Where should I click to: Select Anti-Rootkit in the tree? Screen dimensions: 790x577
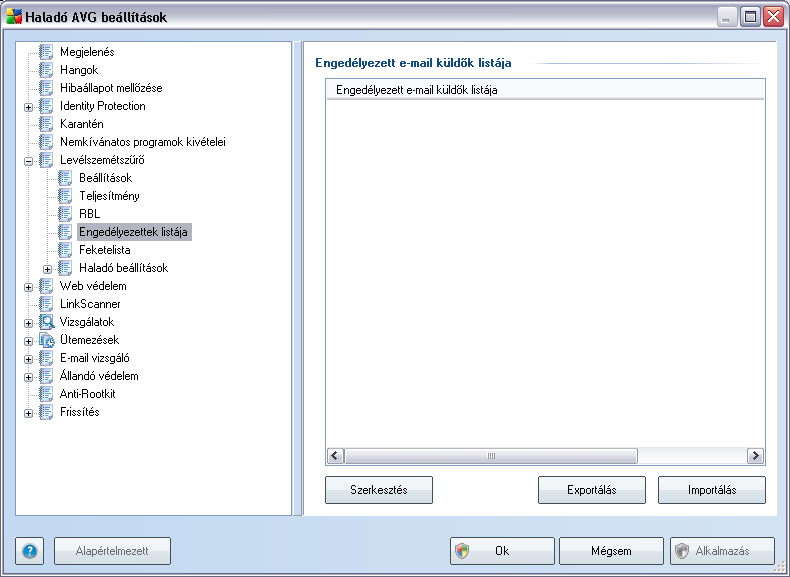tap(88, 394)
